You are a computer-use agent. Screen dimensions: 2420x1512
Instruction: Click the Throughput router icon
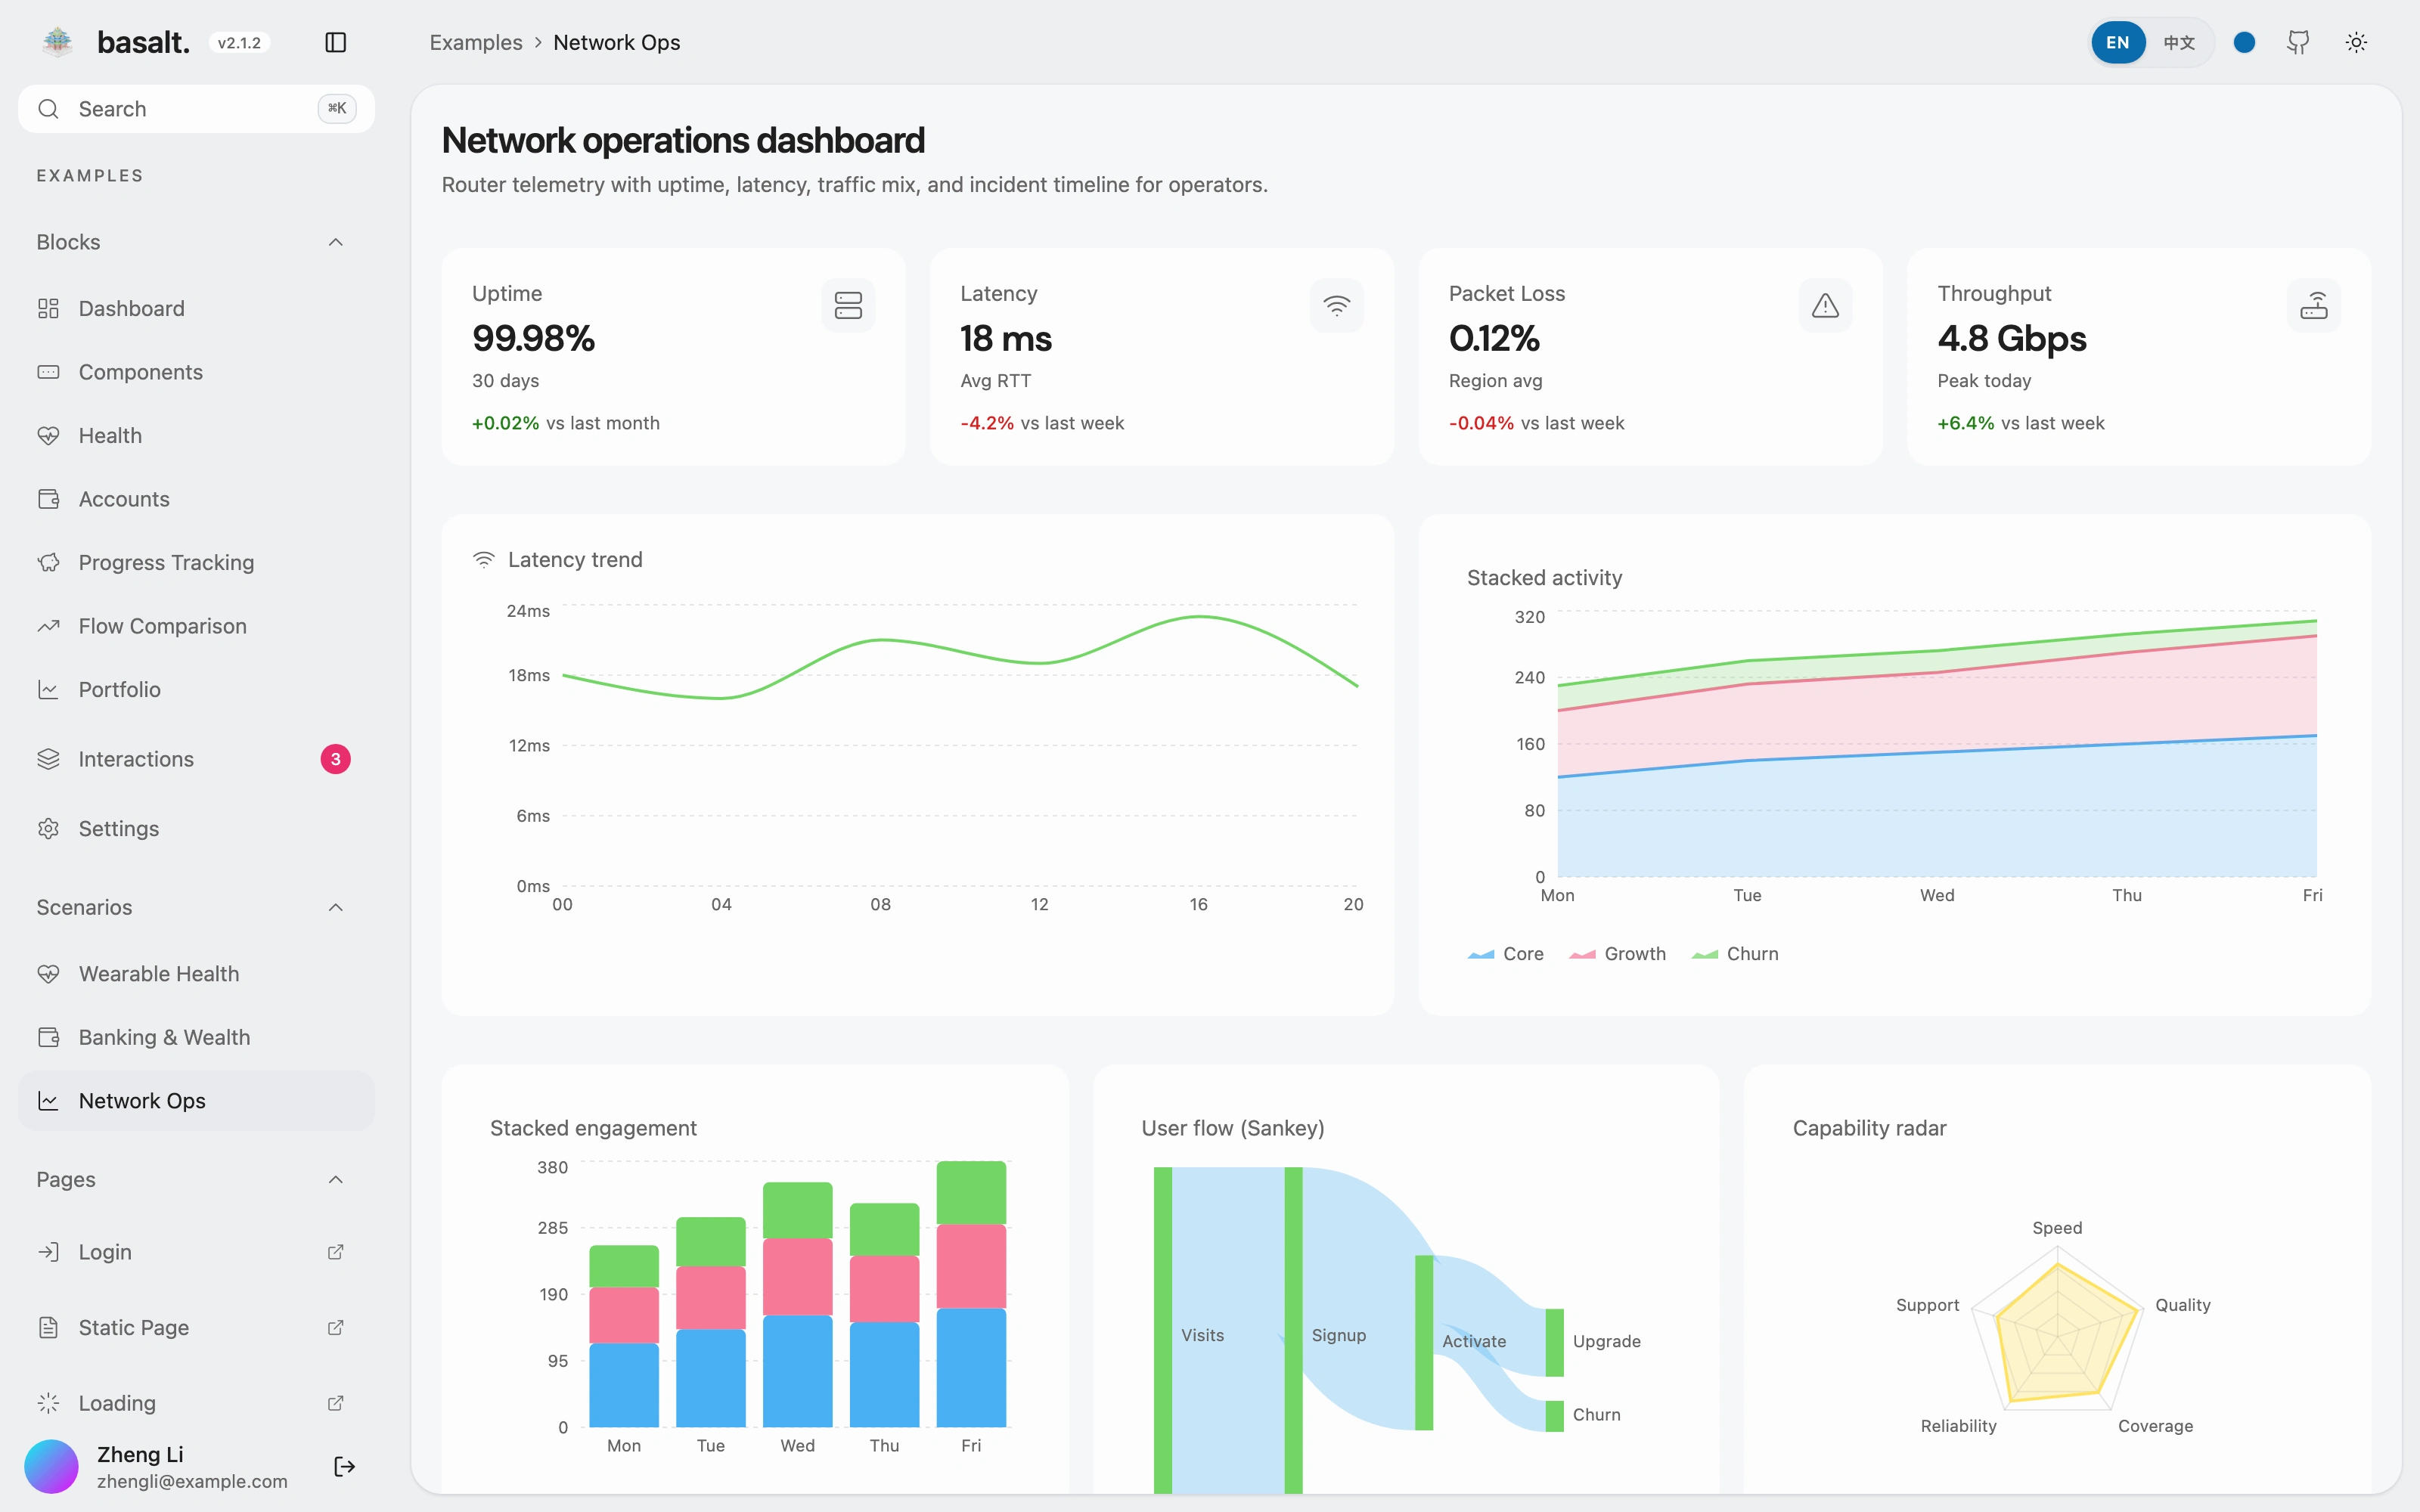coord(2314,305)
